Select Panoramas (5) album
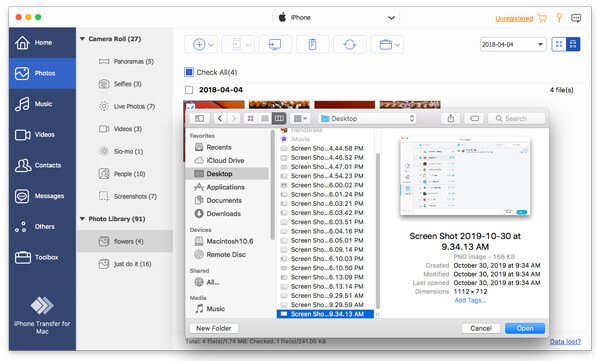 [126, 61]
